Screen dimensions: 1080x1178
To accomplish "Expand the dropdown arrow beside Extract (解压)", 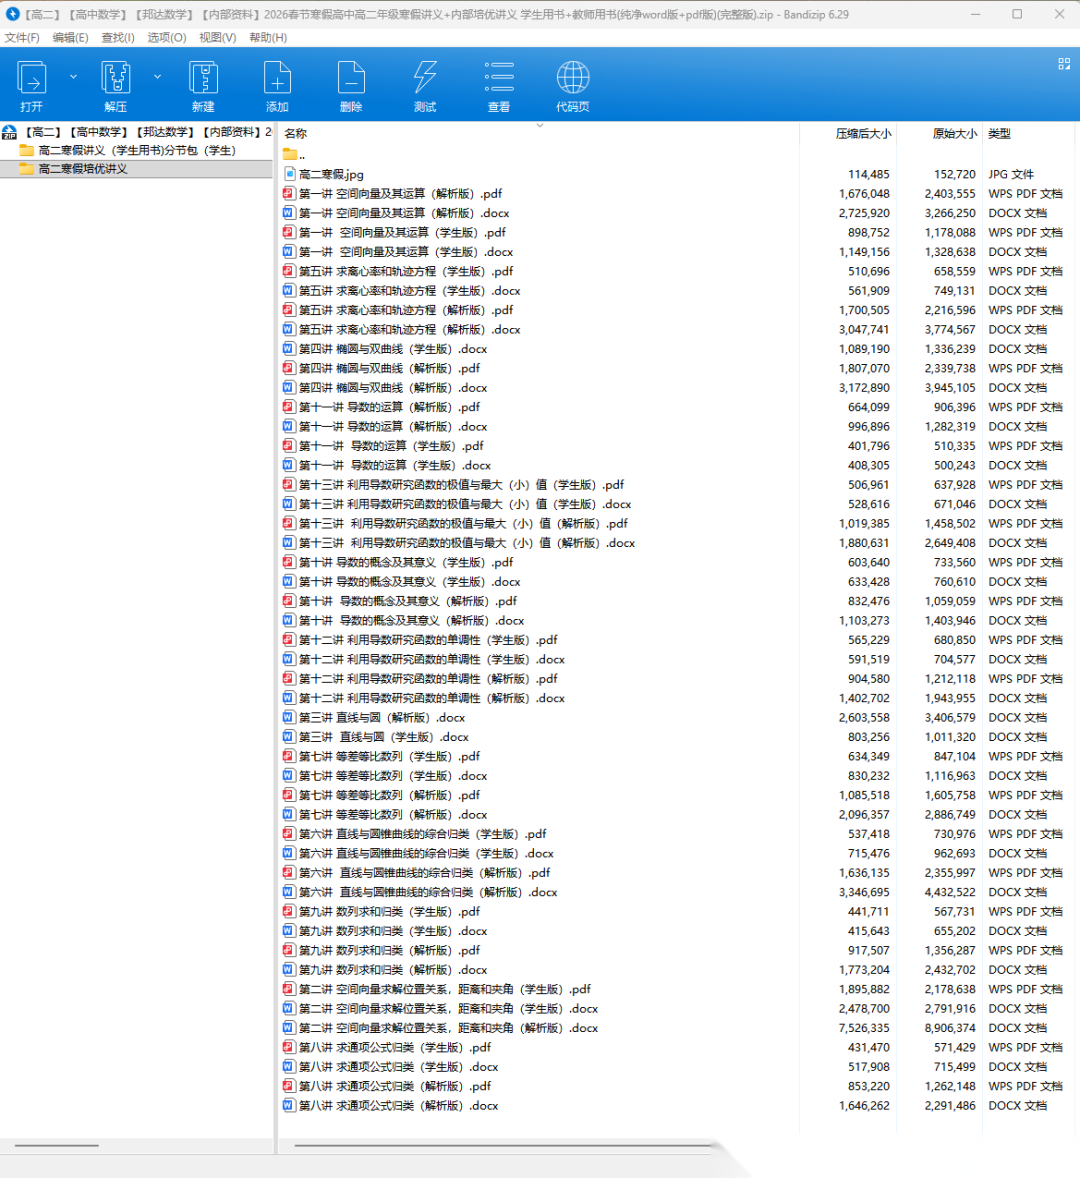I will click(157, 77).
